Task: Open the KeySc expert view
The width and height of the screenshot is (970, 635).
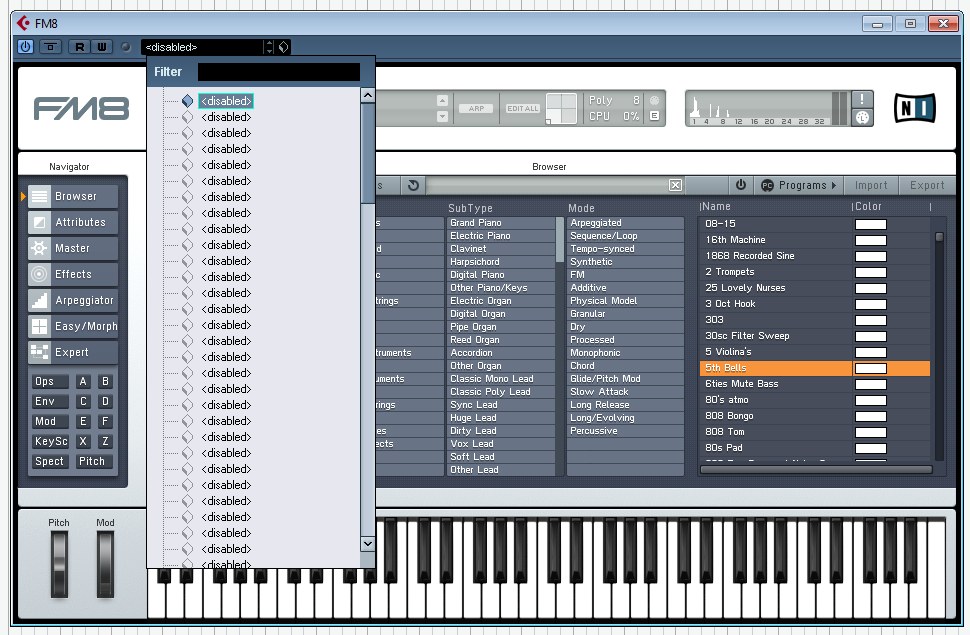Action: (49, 441)
